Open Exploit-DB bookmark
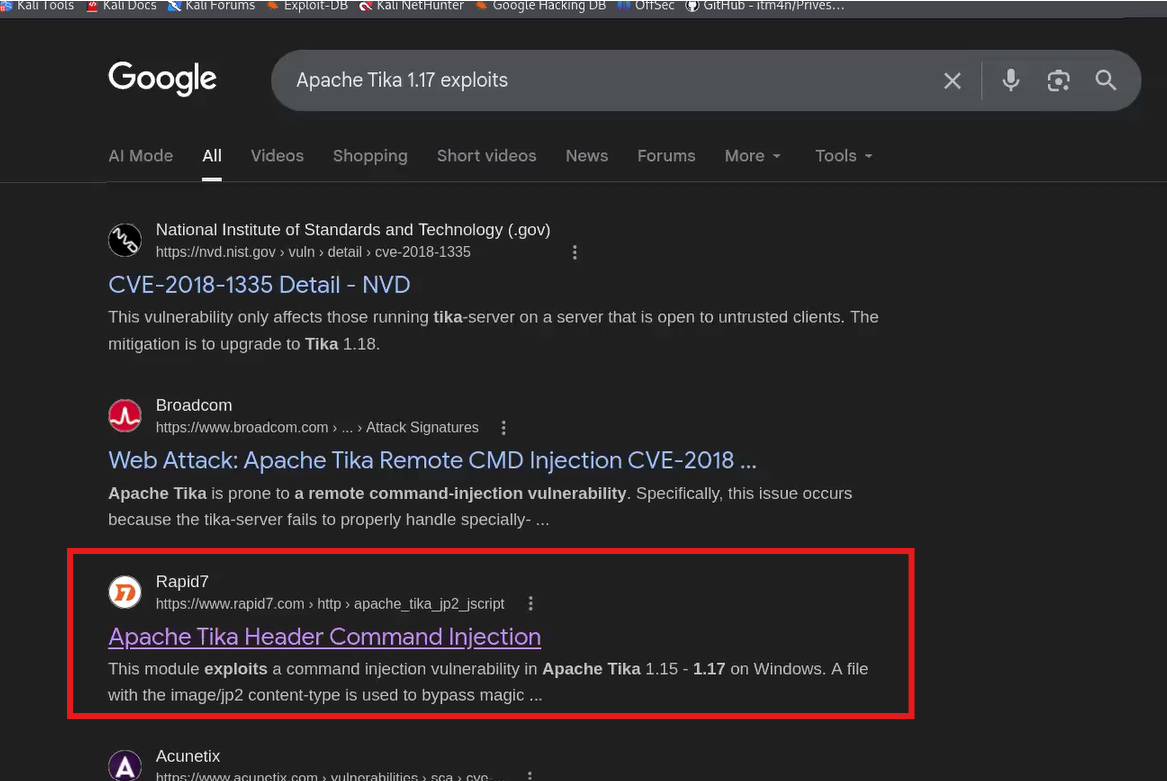The width and height of the screenshot is (1167, 781). coord(307,6)
